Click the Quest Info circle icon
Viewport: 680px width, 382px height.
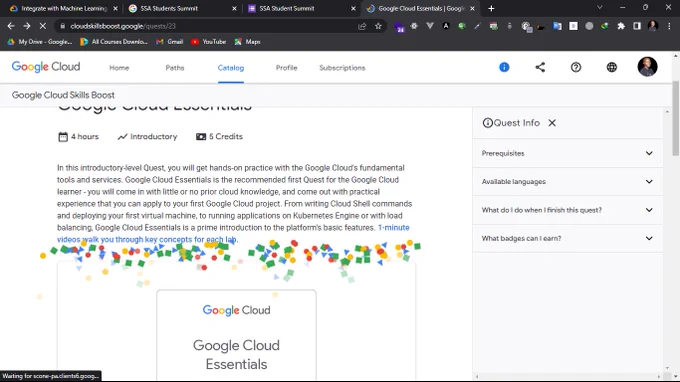pos(487,123)
